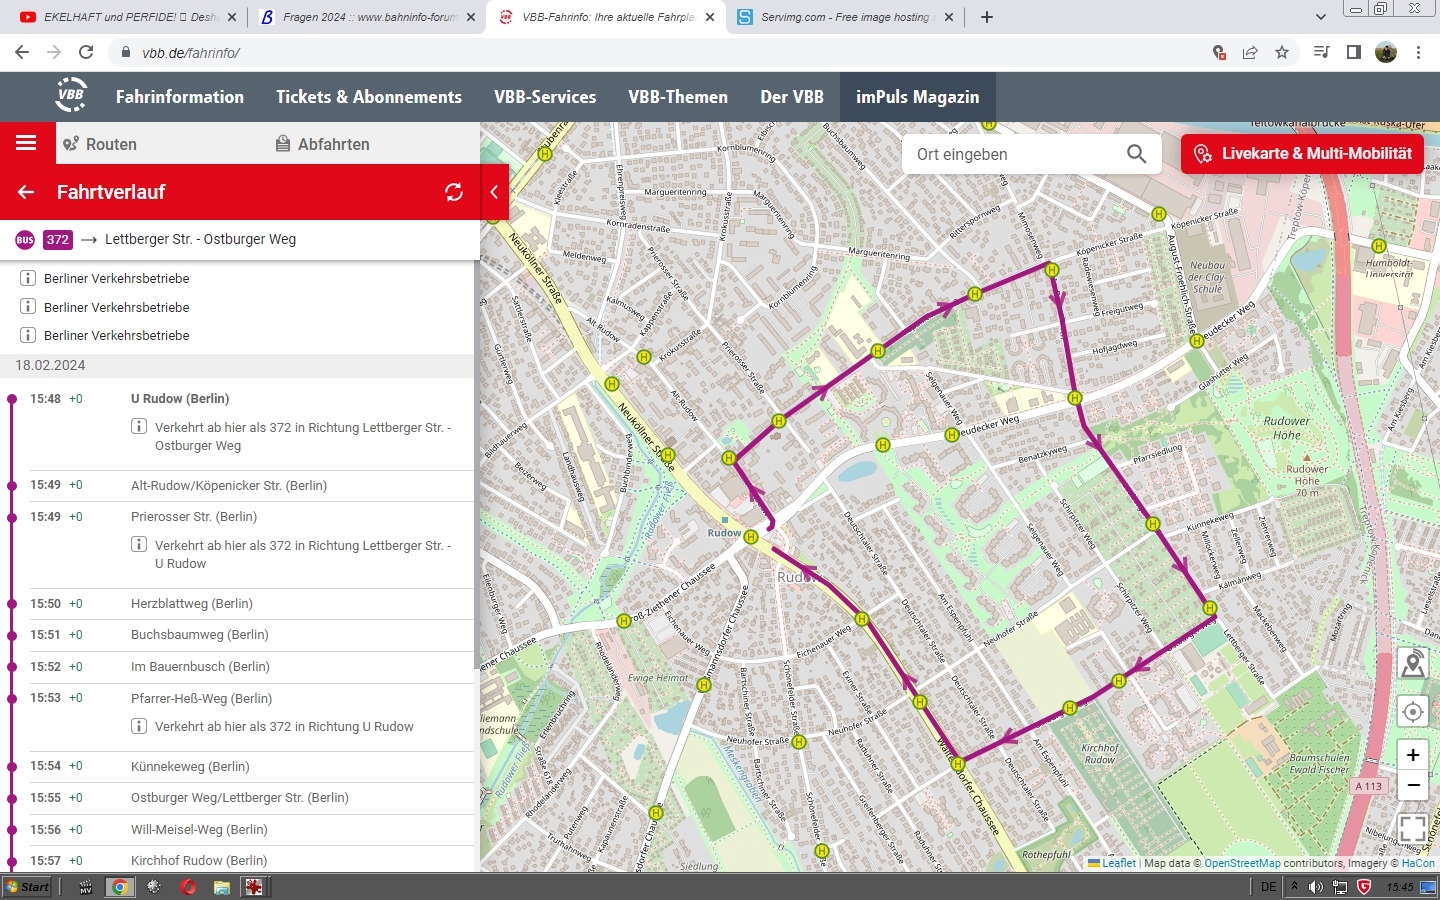Click the blocked location icon in address bar
The width and height of the screenshot is (1440, 900).
(1219, 52)
